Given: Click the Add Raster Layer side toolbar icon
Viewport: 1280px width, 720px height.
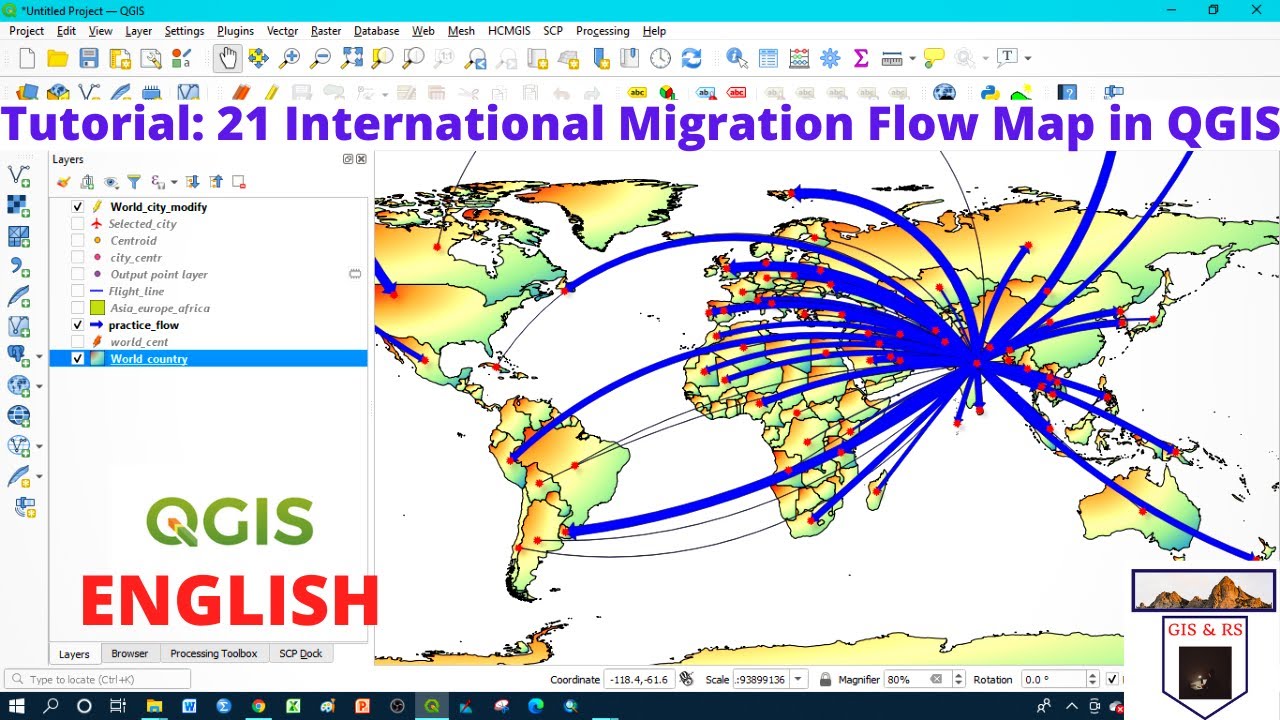Looking at the screenshot, I should tap(19, 206).
